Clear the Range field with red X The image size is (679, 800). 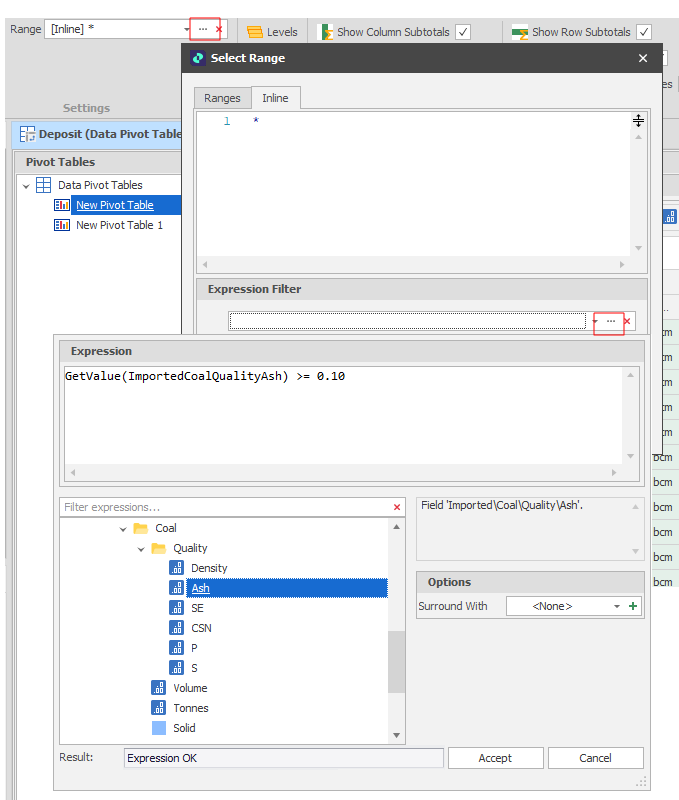(219, 30)
